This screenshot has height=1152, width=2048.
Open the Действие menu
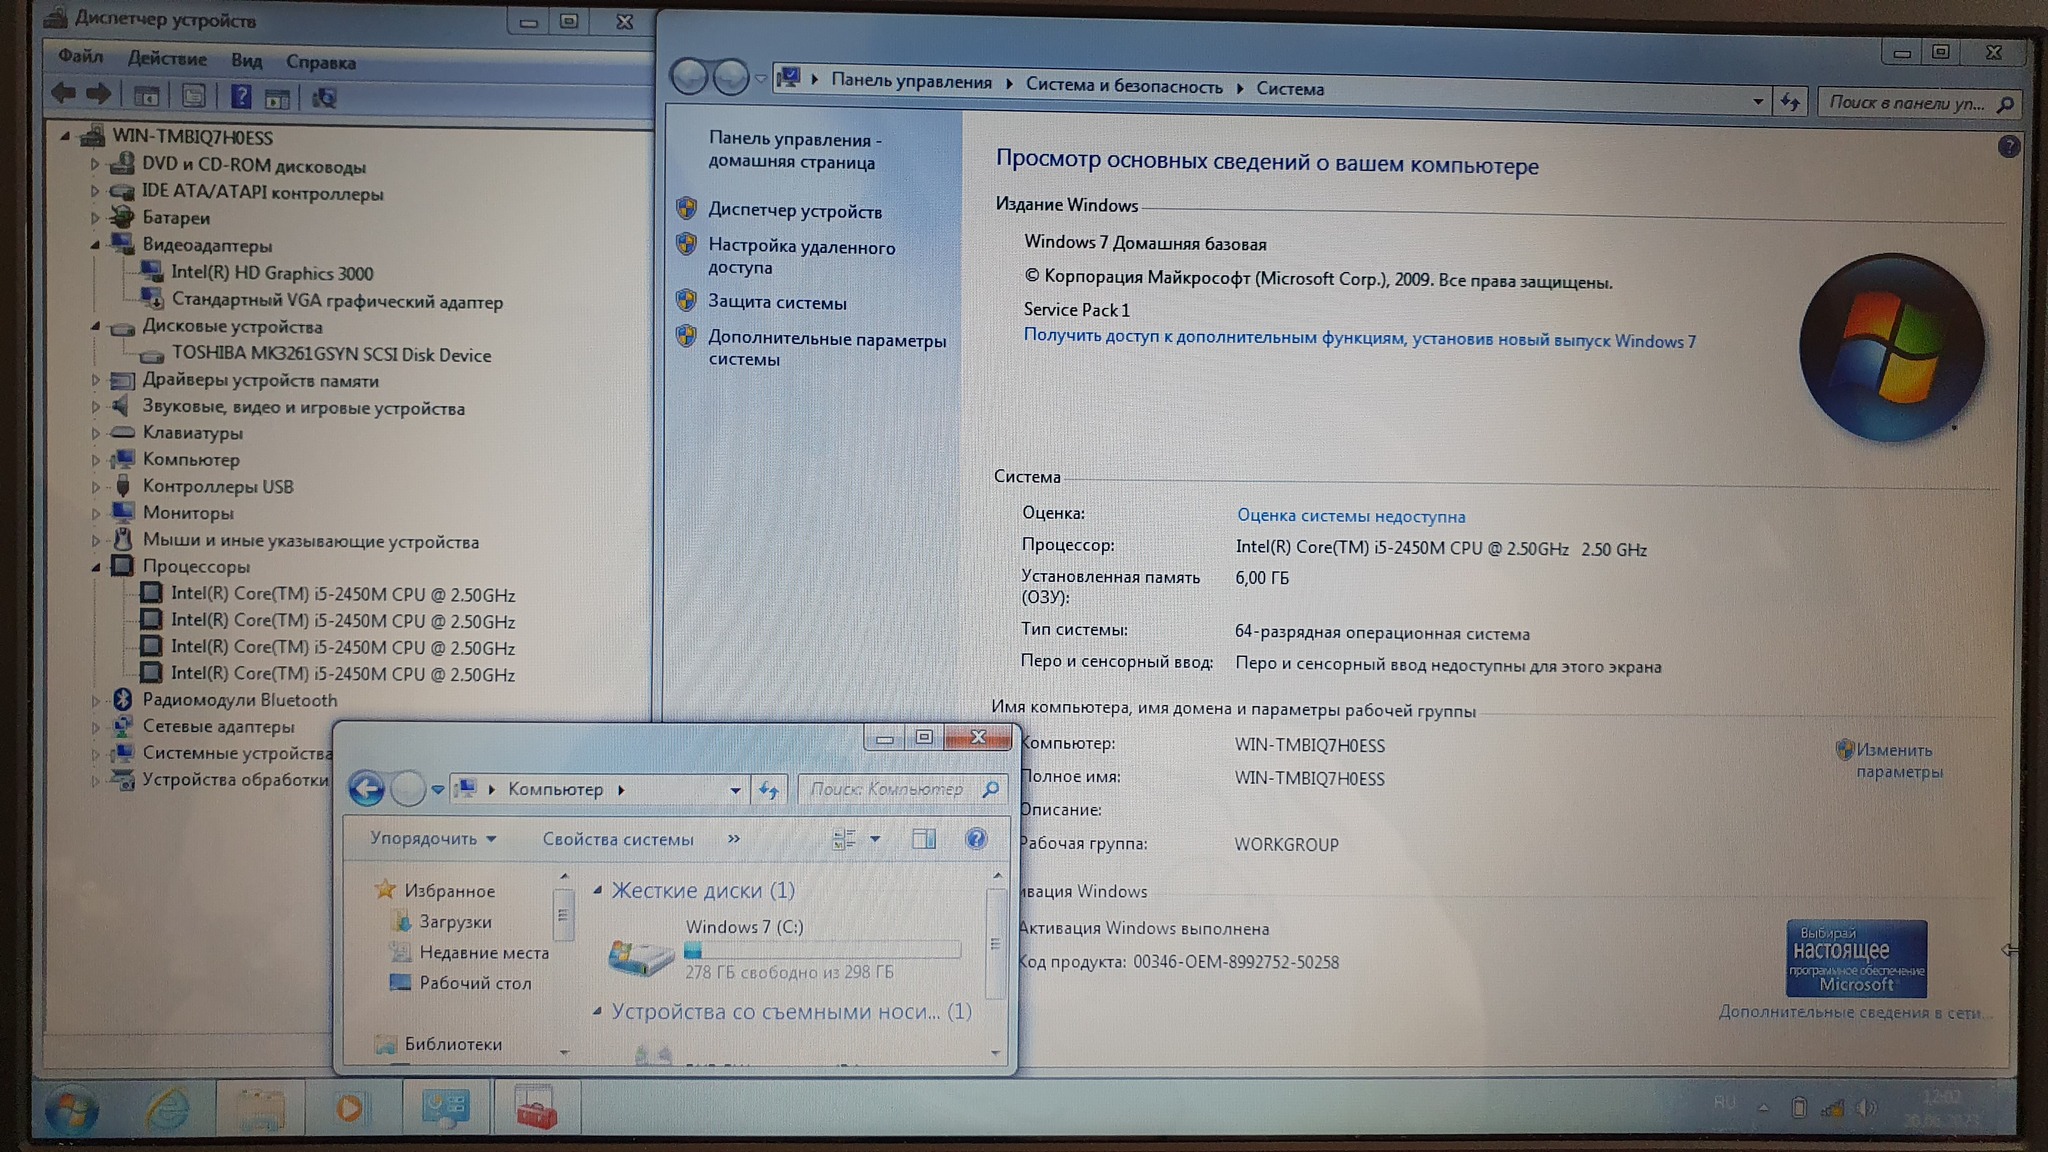(167, 59)
